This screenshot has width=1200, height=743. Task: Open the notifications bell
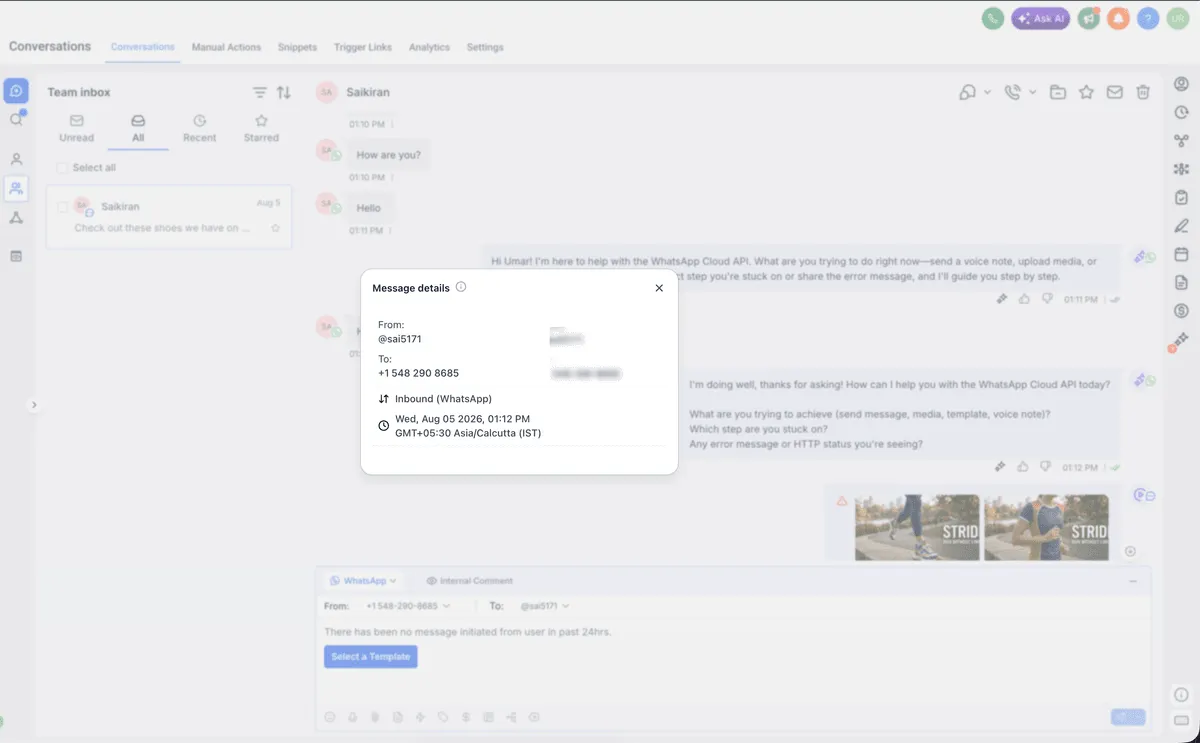(1118, 18)
